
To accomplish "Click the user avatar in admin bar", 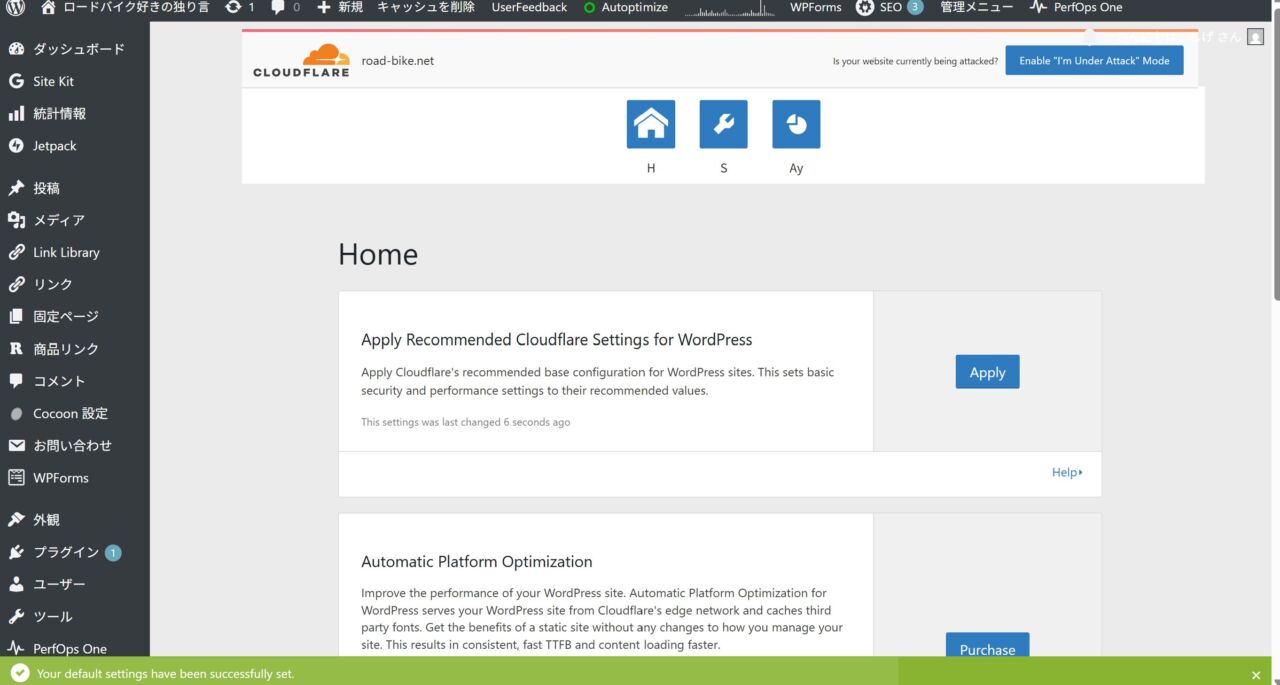I will click(1254, 36).
